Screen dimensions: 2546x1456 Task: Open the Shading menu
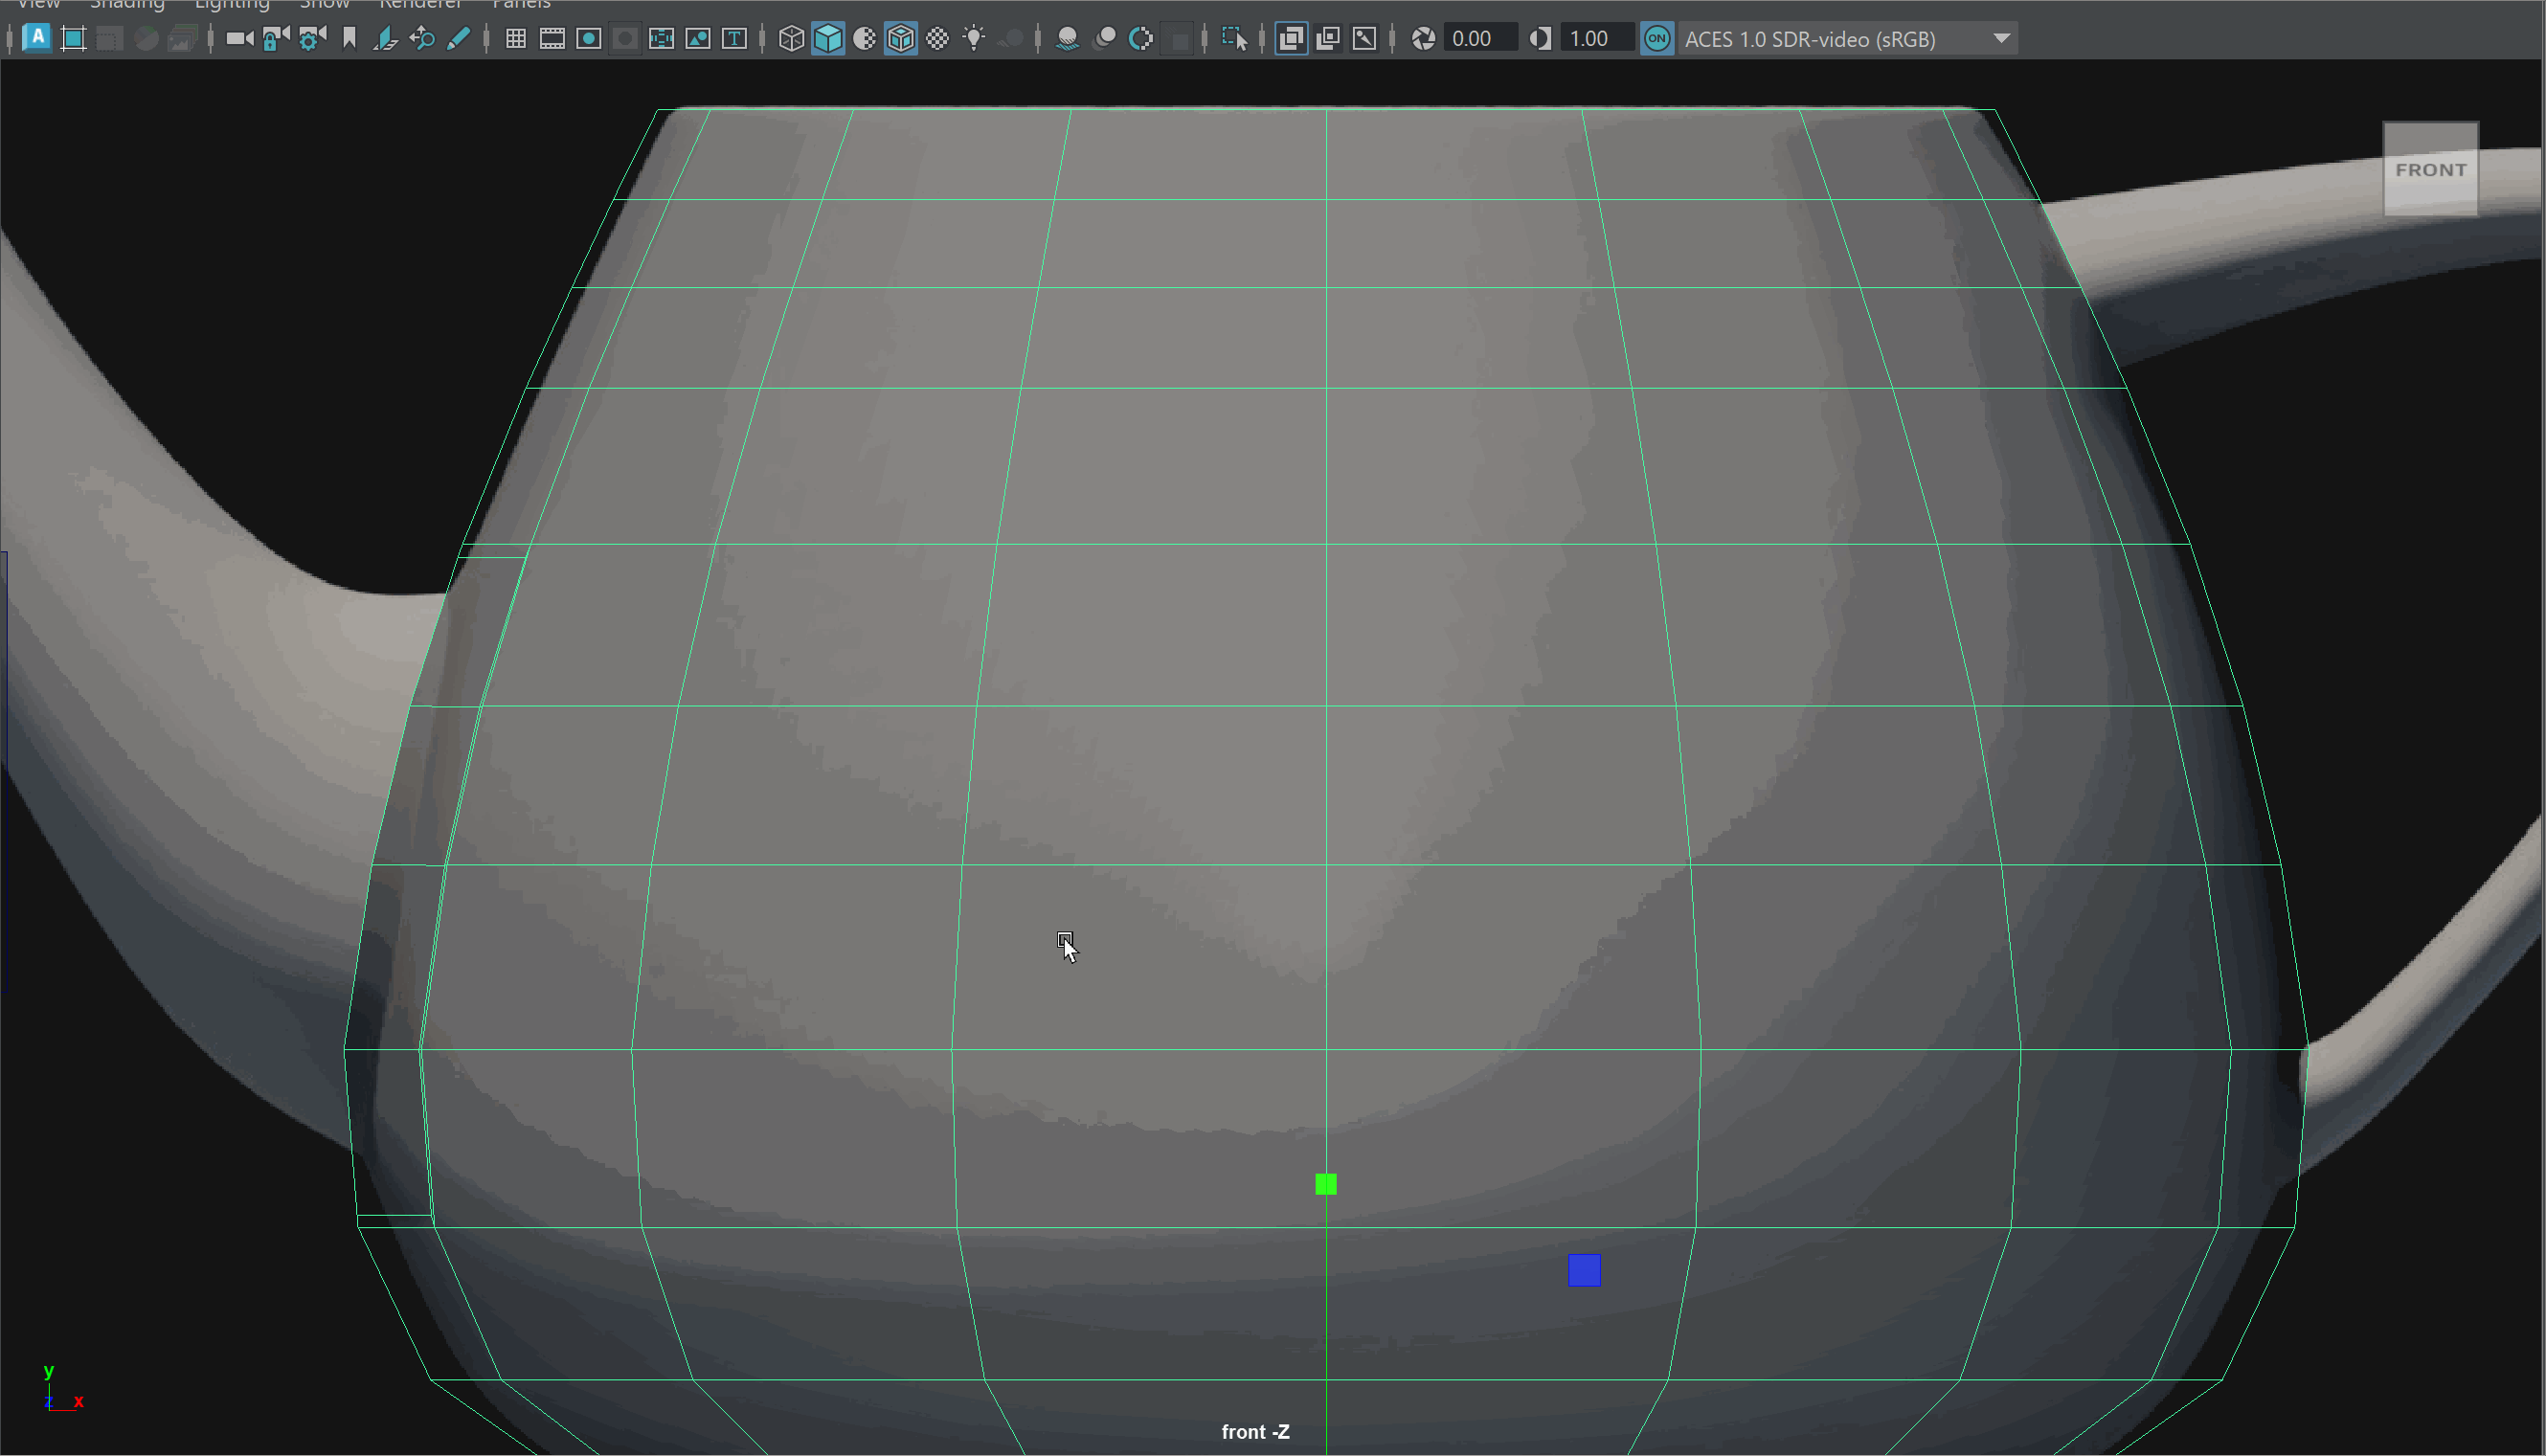[x=127, y=5]
